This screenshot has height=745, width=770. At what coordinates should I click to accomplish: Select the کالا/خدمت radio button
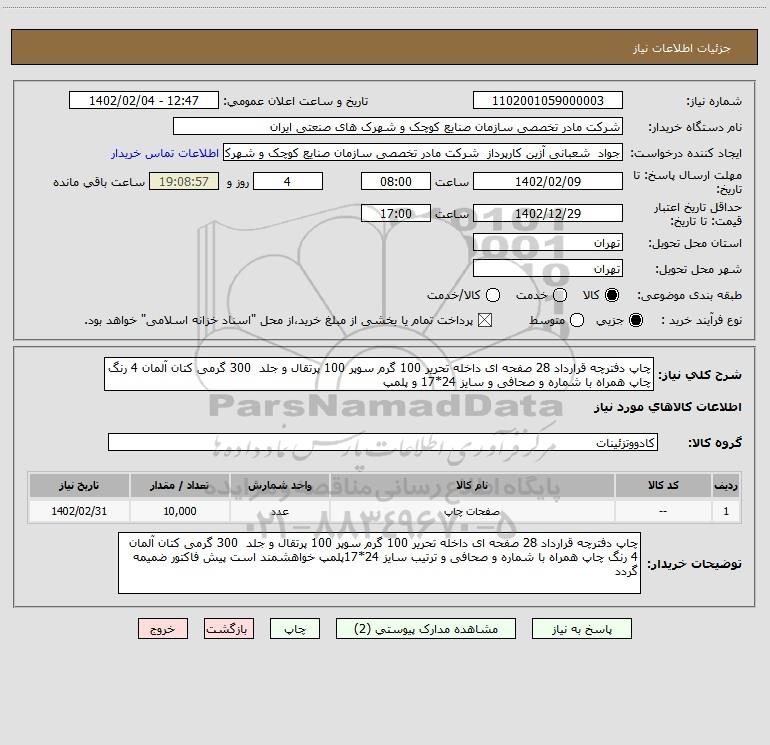493,295
